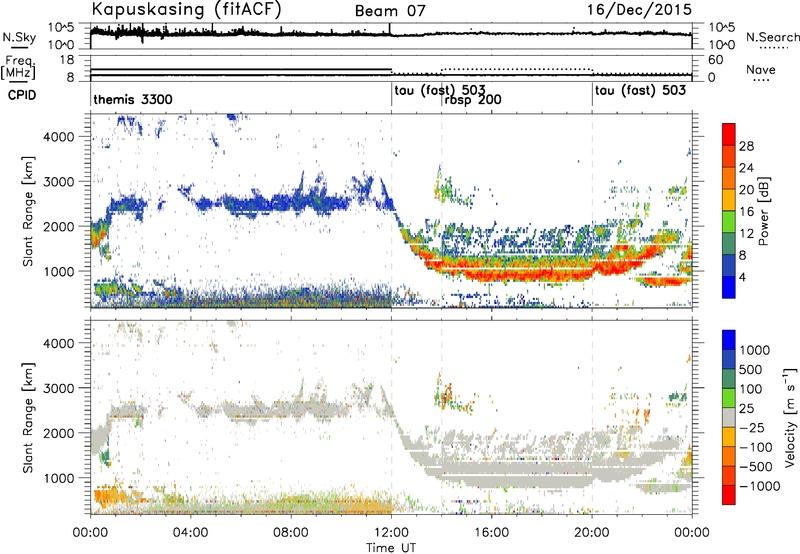Click the '12:00' time axis tick
Screen dimensions: 800x554
pyautogui.click(x=391, y=533)
